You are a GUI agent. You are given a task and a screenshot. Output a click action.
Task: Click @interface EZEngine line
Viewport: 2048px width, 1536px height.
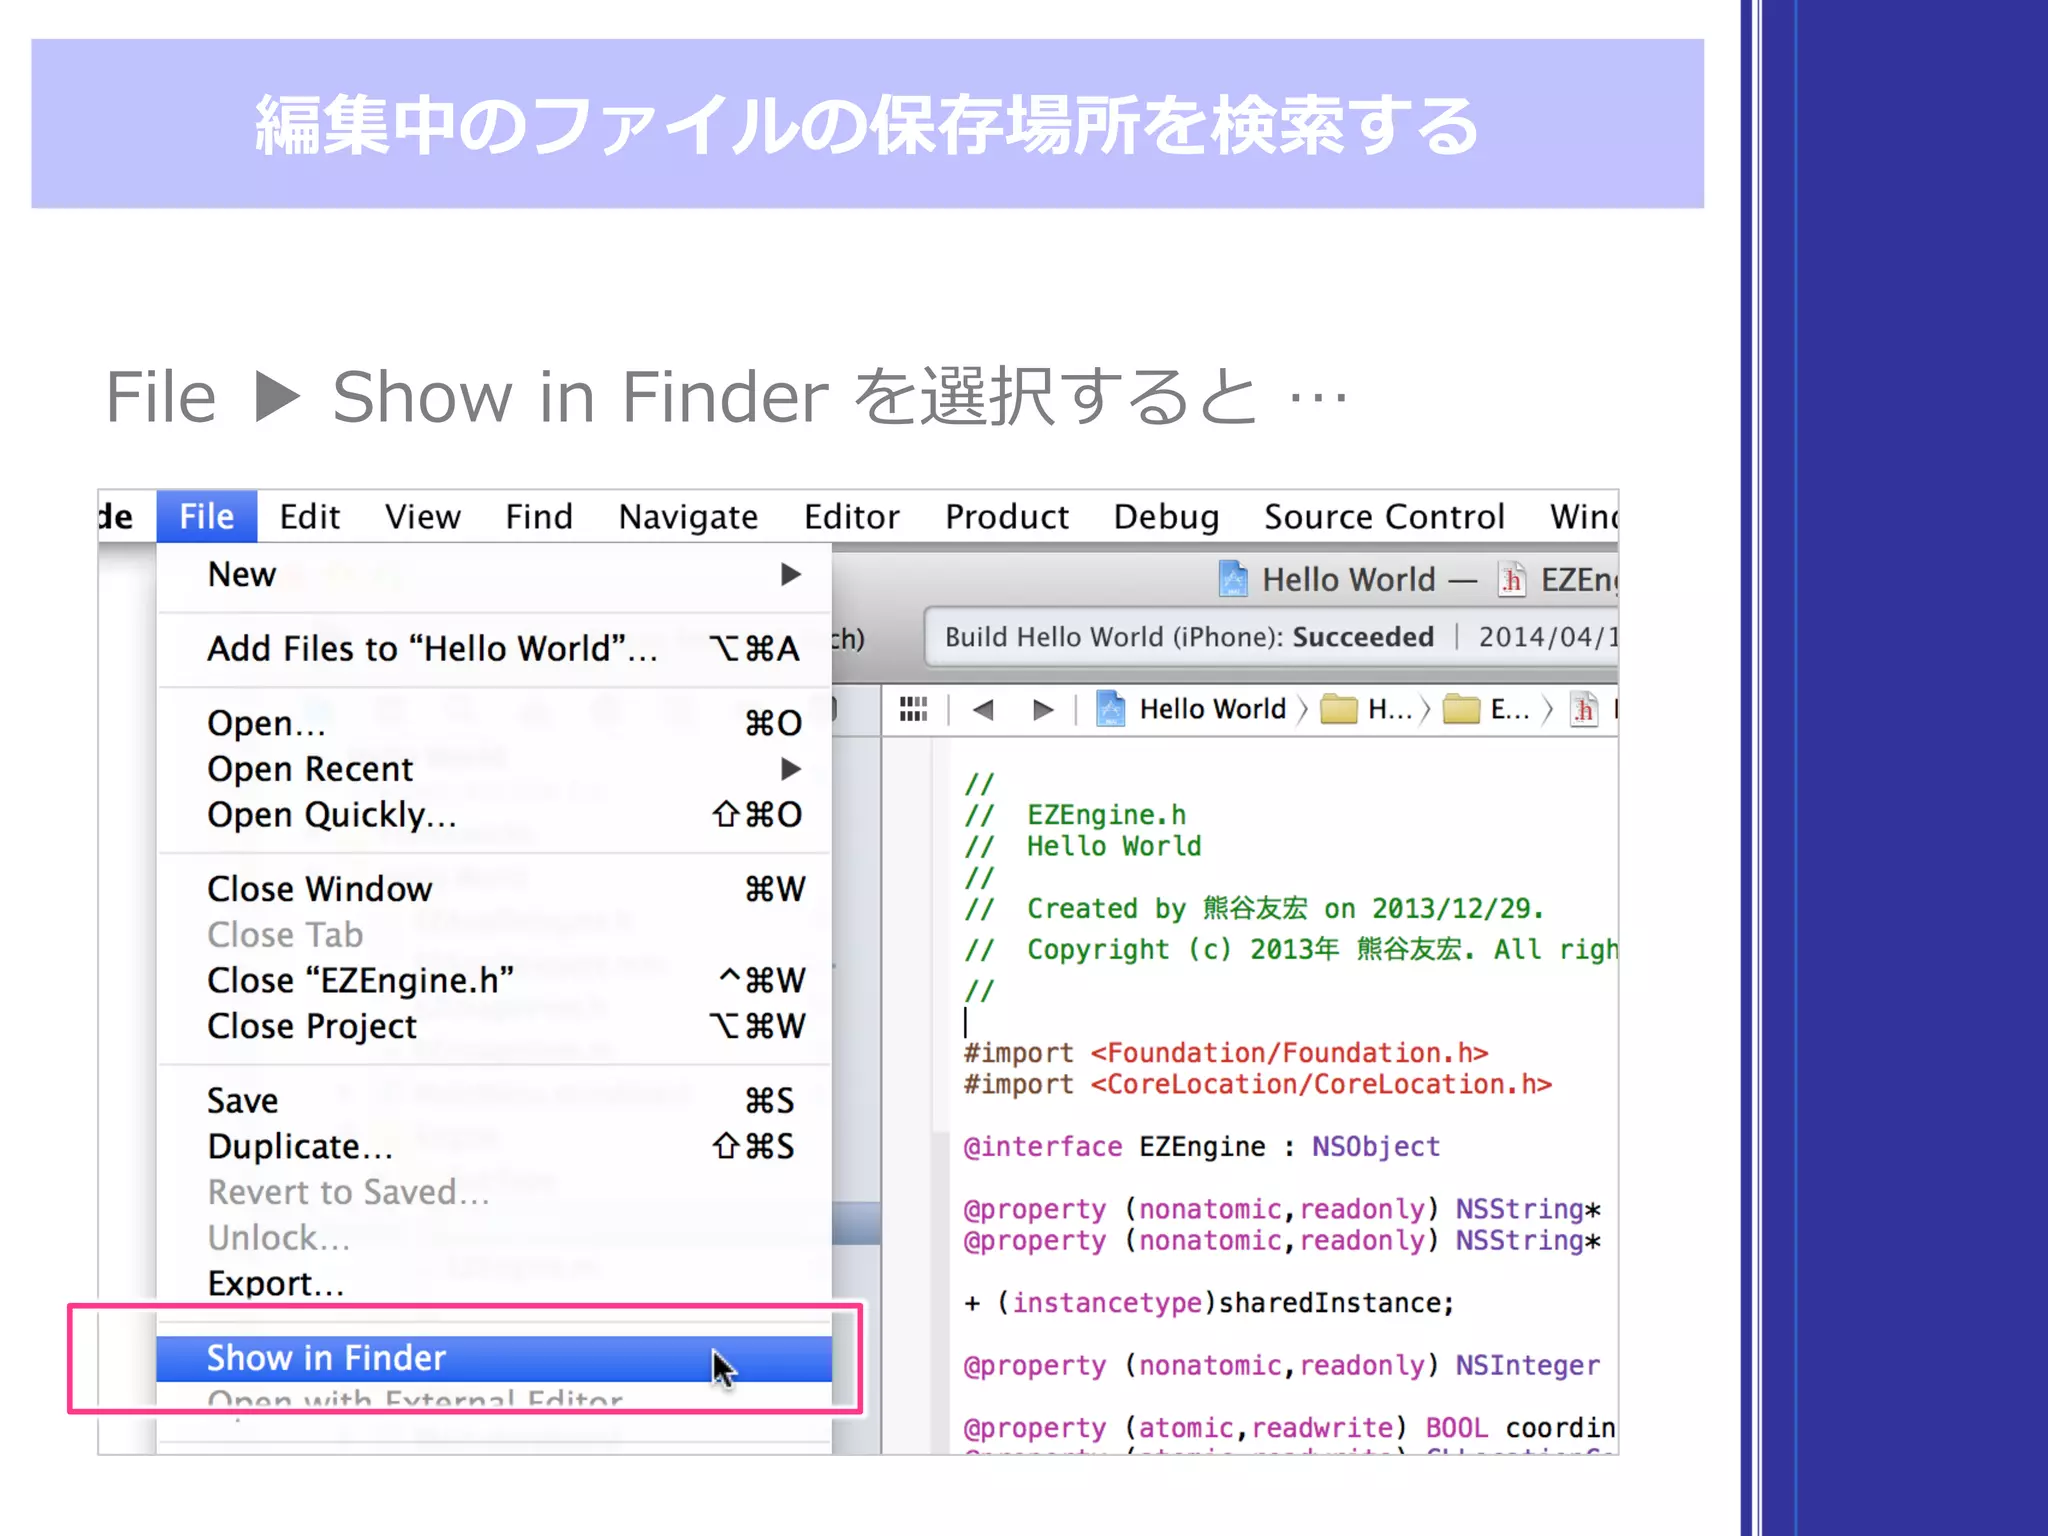[1201, 1147]
